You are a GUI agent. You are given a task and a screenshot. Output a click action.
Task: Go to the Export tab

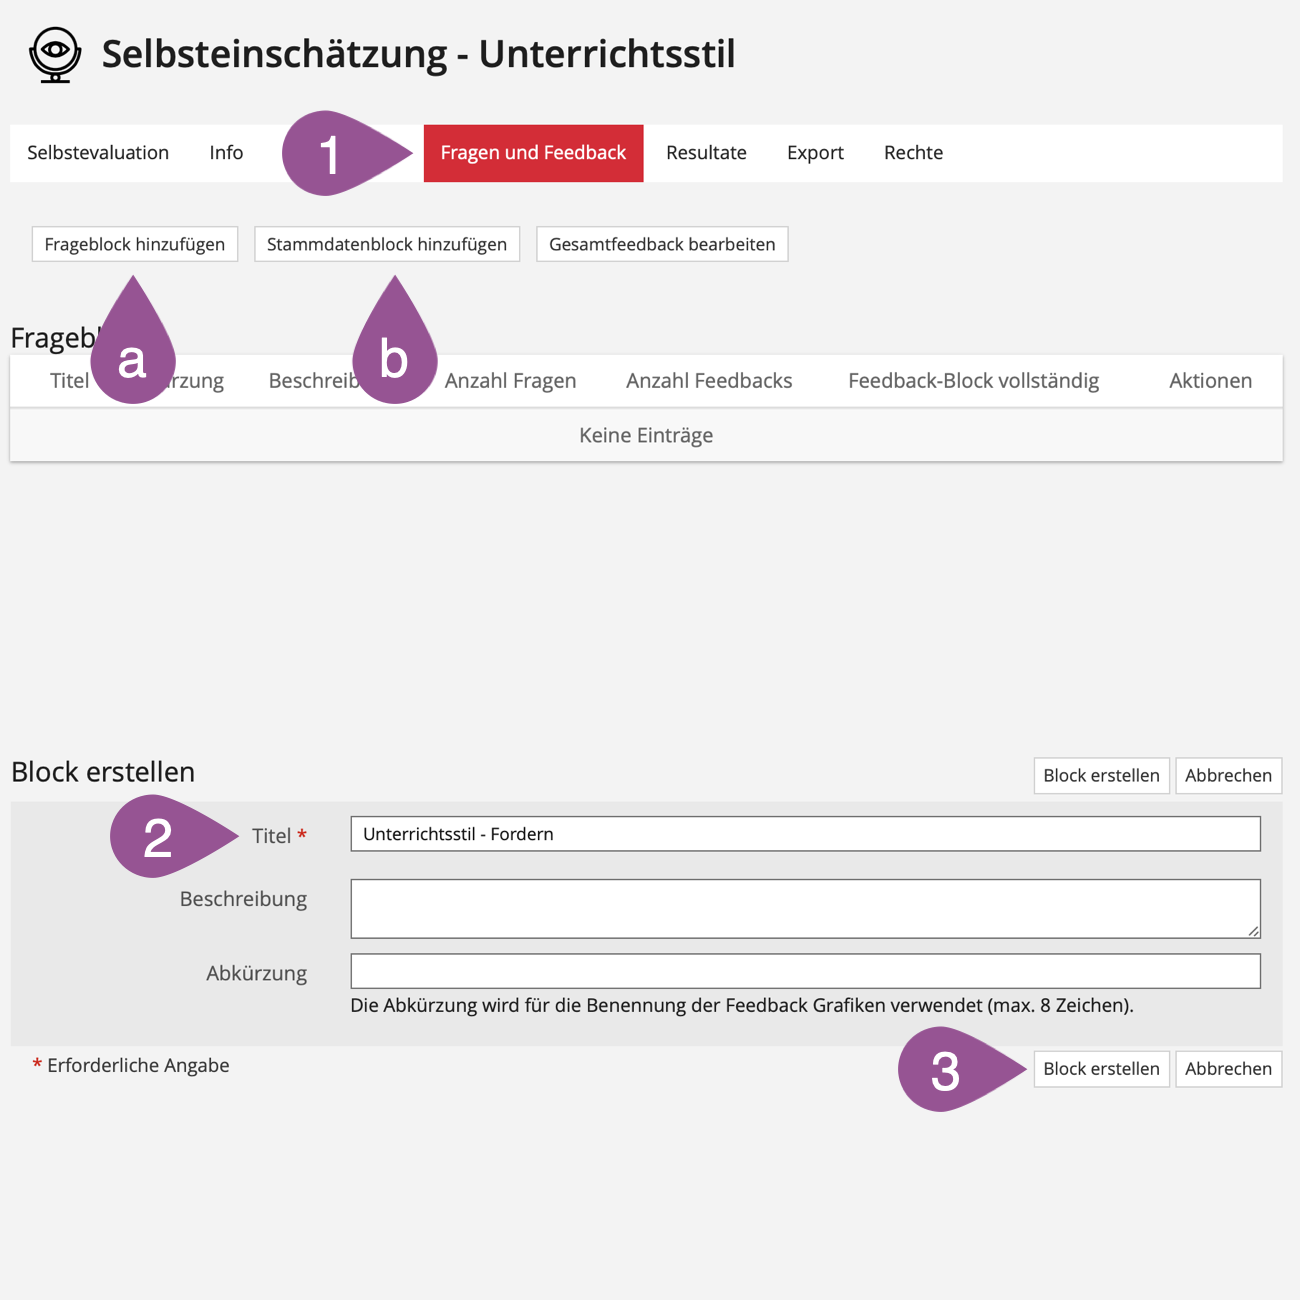(815, 153)
